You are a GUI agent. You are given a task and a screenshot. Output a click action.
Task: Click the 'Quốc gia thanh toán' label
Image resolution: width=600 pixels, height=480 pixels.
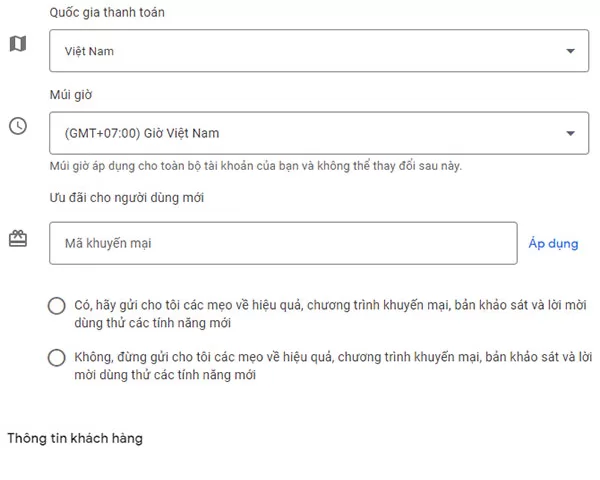click(x=107, y=12)
